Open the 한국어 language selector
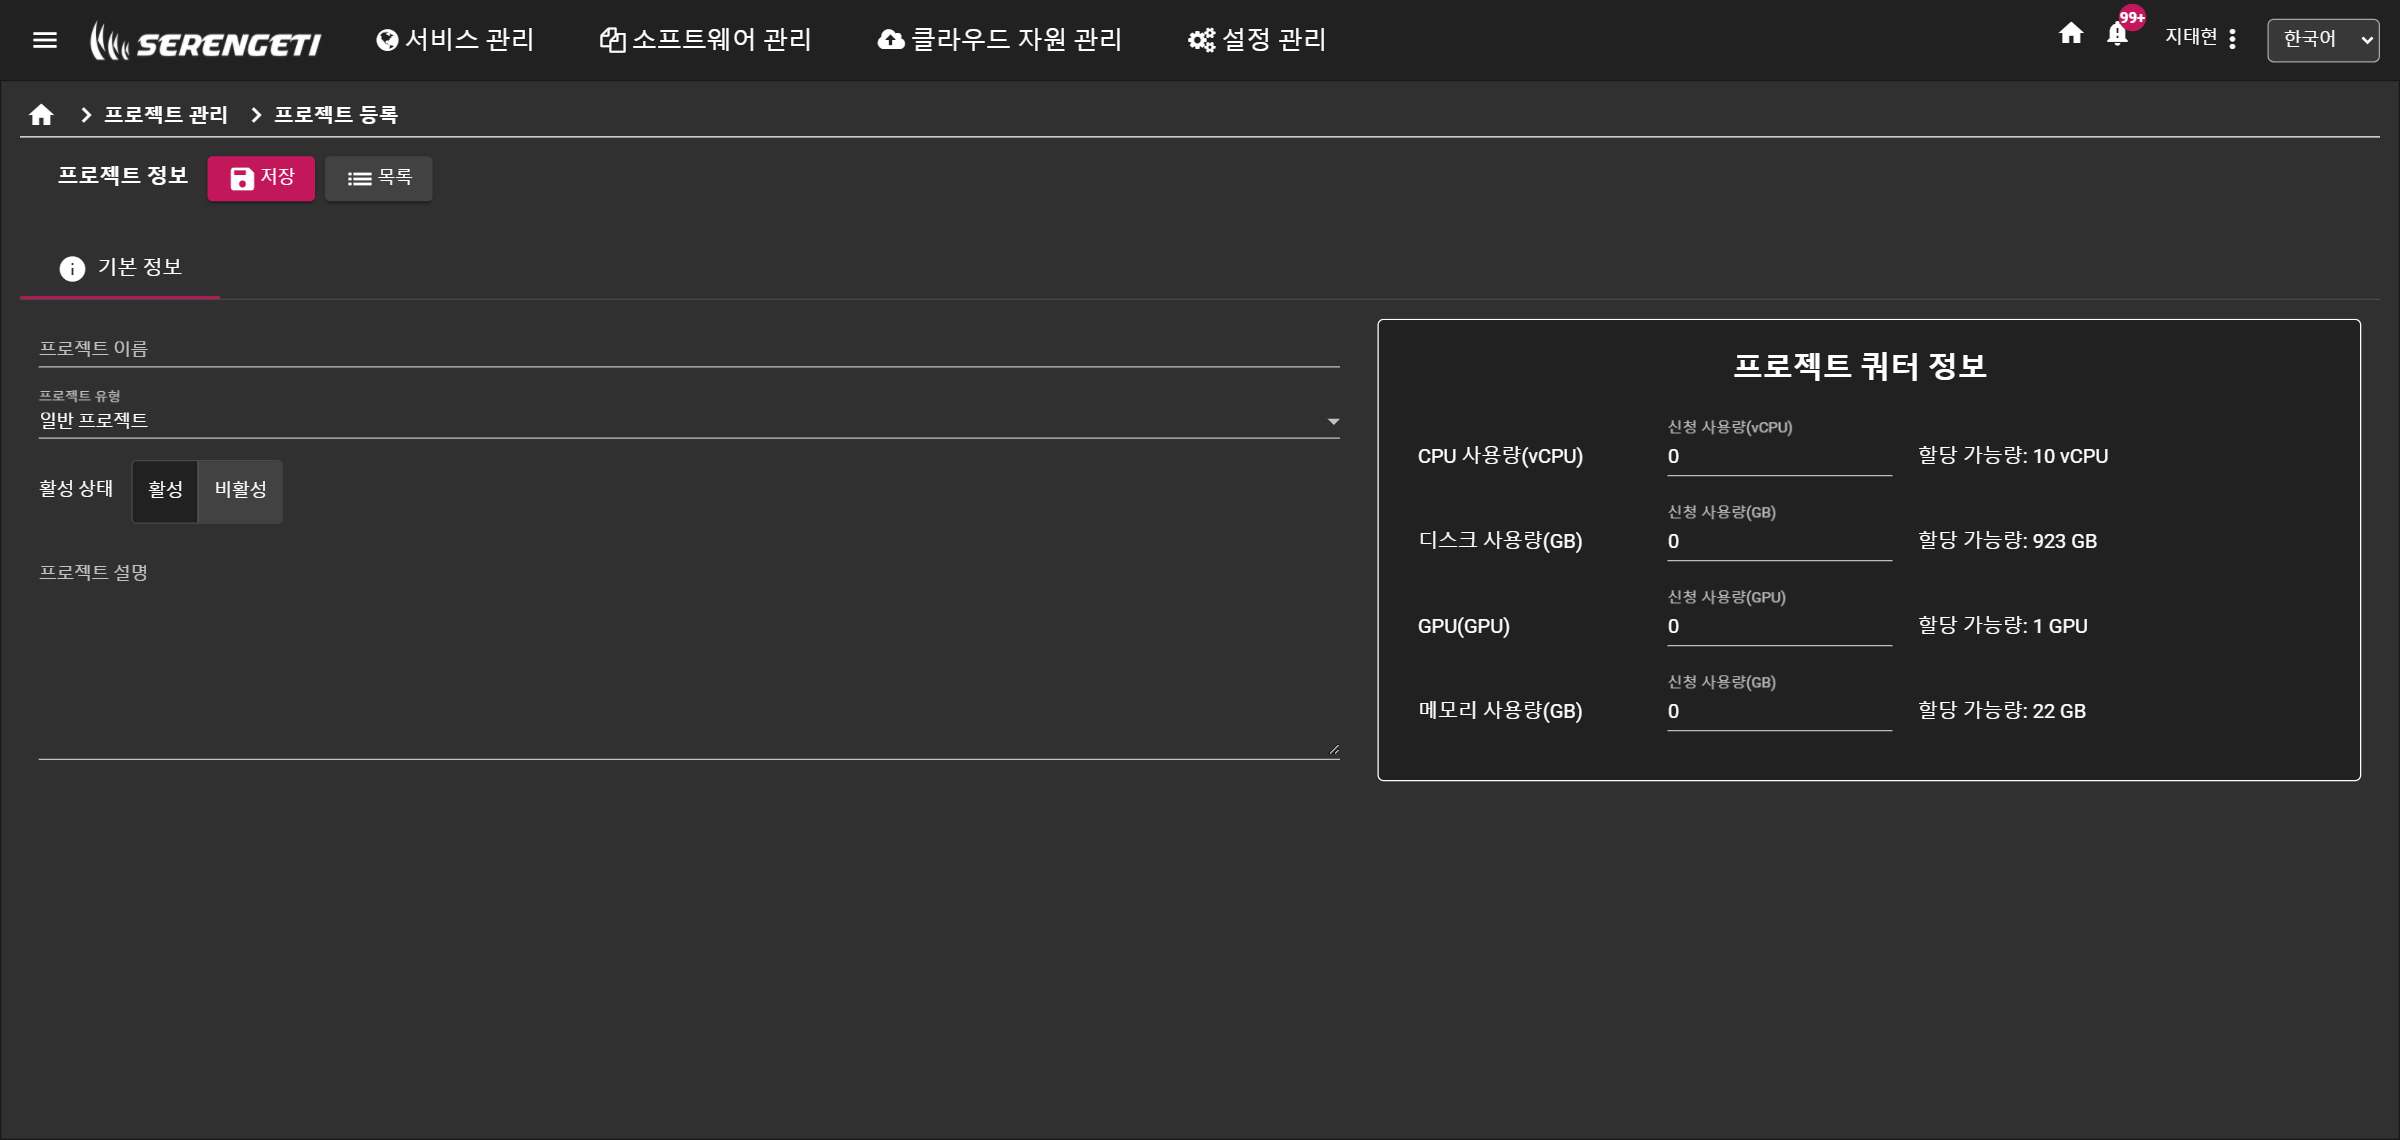 pos(2322,40)
